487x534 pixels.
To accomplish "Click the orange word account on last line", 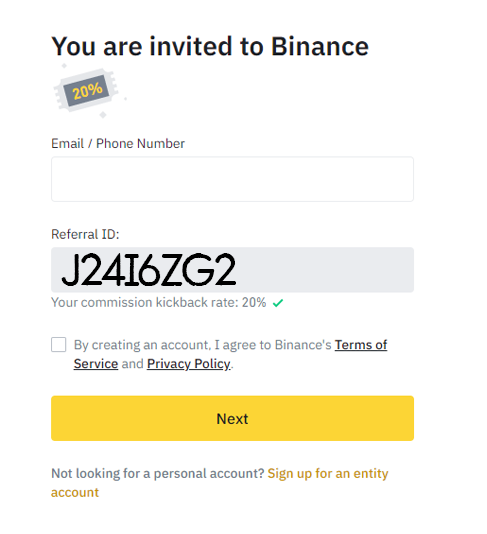I will pos(75,492).
